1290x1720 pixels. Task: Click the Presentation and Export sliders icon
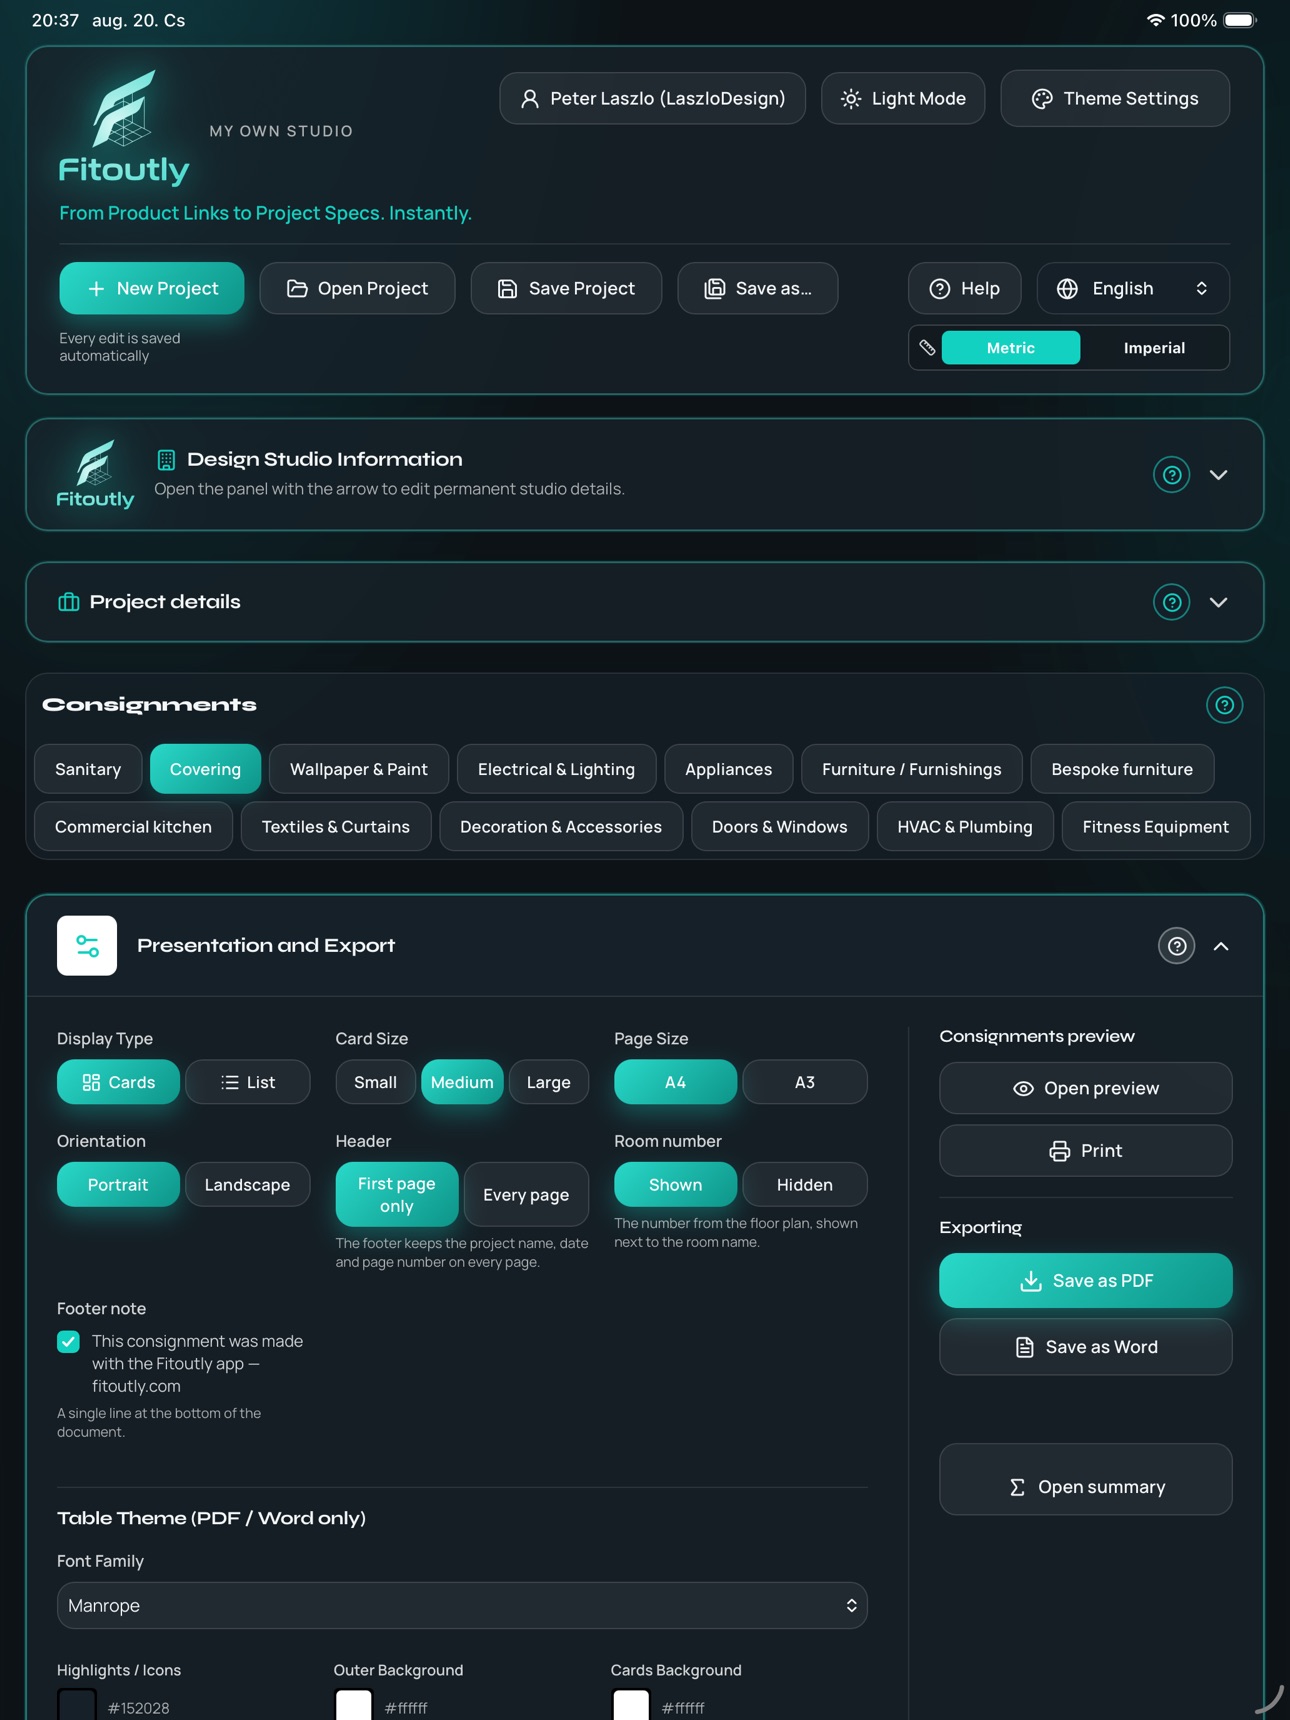pos(87,946)
